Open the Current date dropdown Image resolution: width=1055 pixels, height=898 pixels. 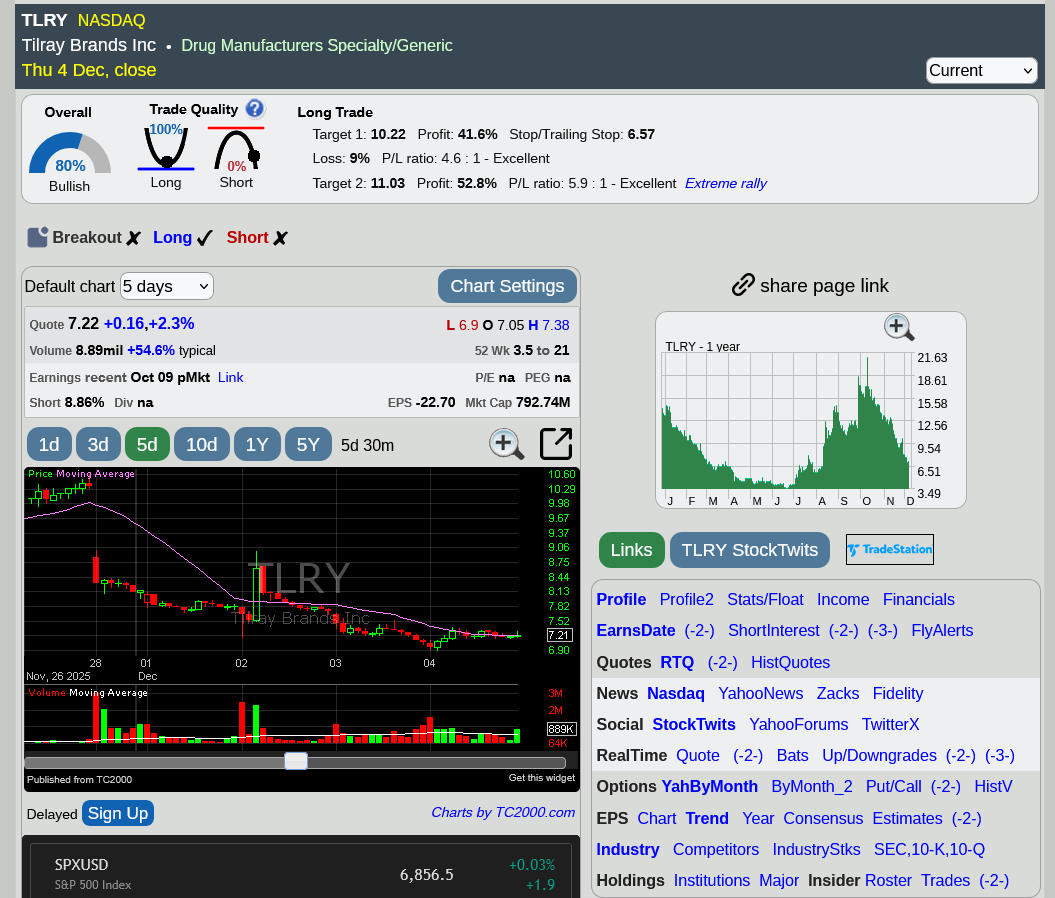pyautogui.click(x=981, y=71)
